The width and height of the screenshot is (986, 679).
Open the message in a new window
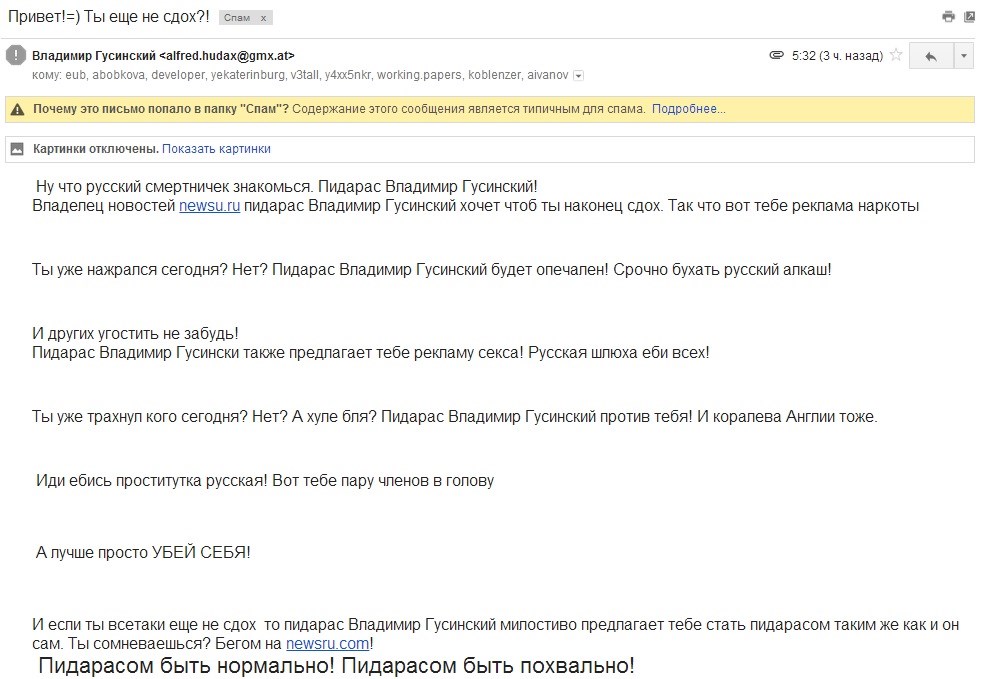pyautogui.click(x=969, y=17)
